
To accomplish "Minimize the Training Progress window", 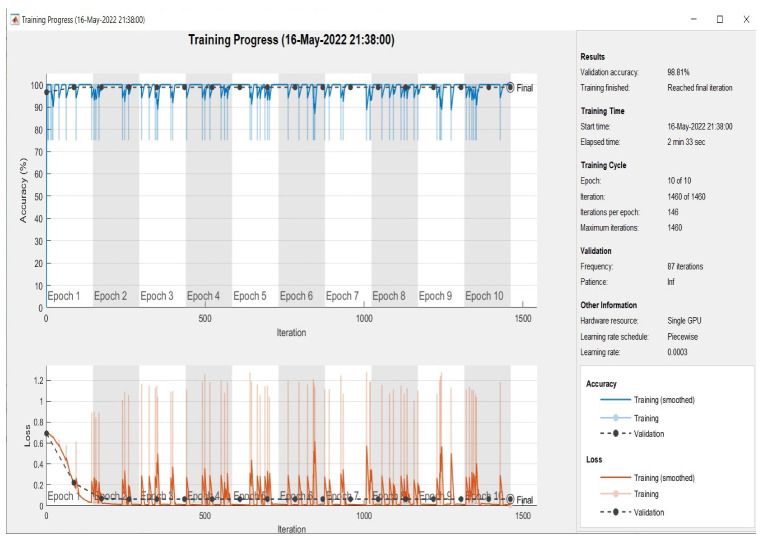I will pos(693,19).
